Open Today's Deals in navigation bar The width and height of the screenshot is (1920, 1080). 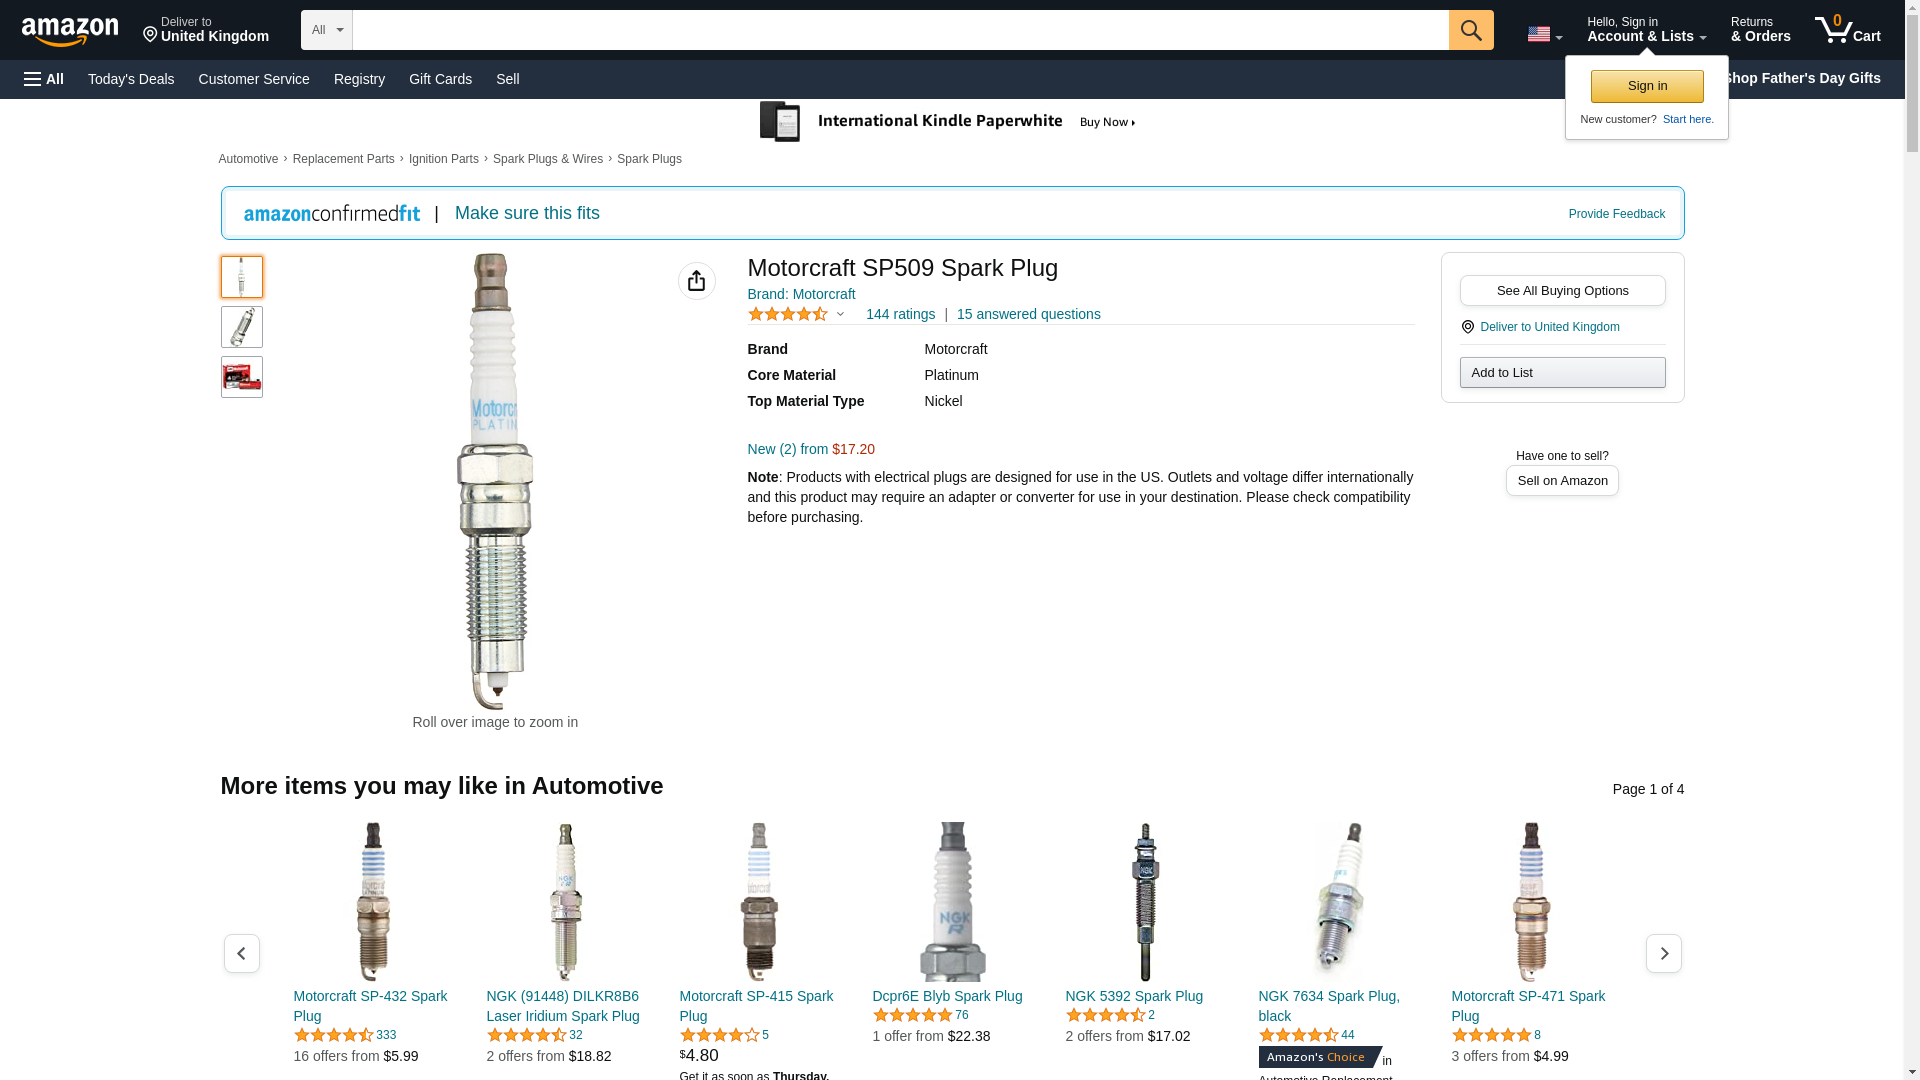click(x=131, y=79)
